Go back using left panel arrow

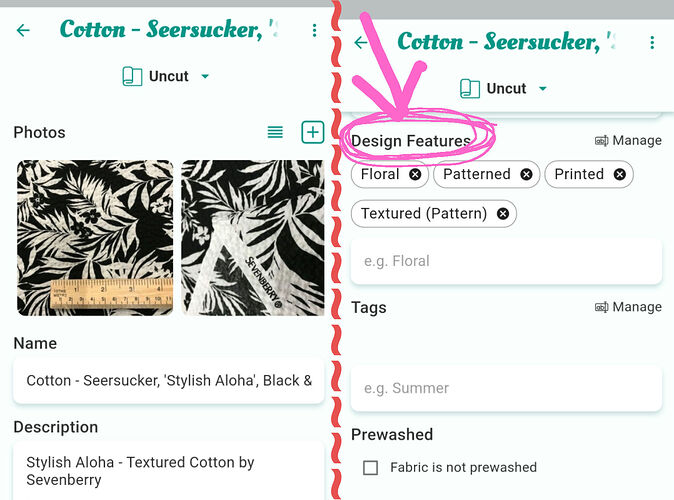tap(23, 30)
